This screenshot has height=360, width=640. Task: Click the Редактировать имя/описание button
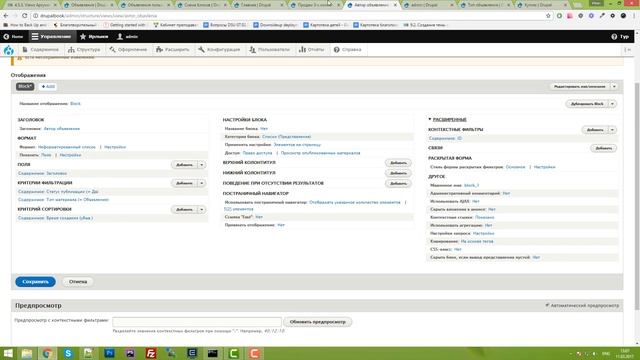pyautogui.click(x=580, y=87)
